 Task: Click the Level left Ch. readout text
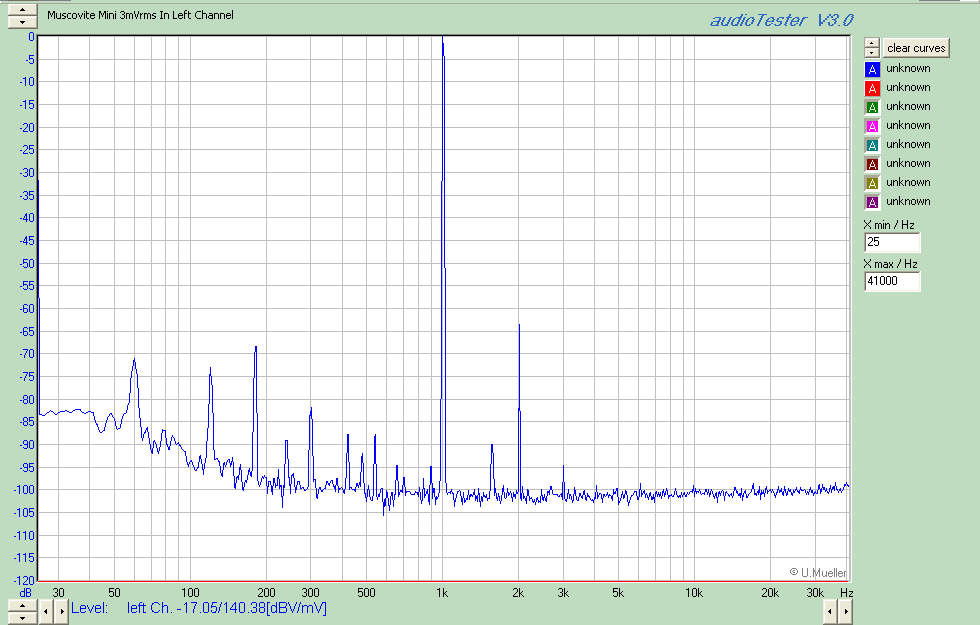point(199,608)
